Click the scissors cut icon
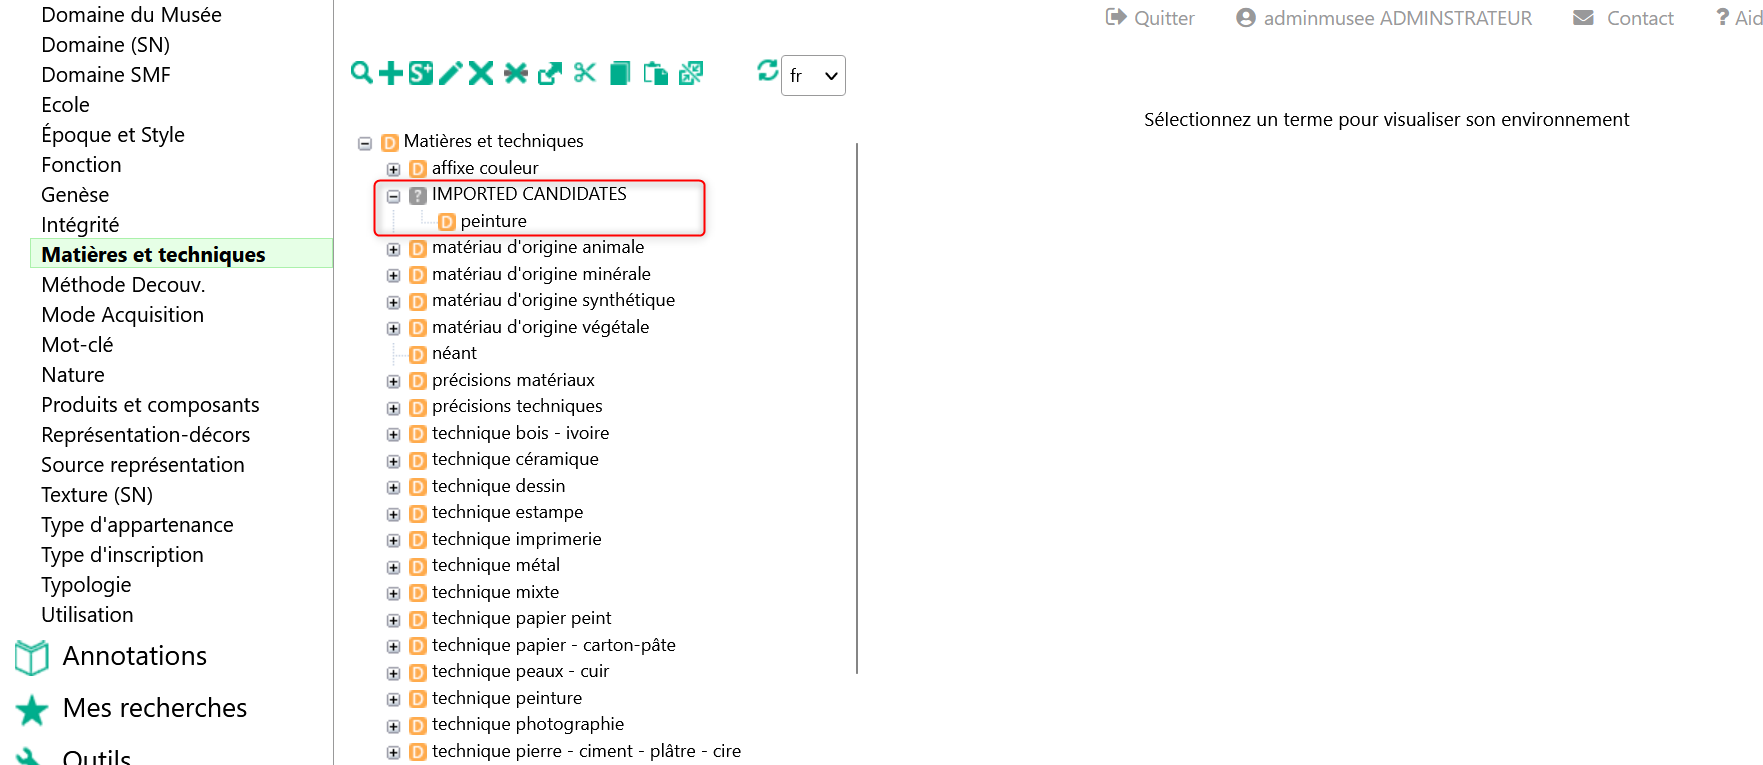This screenshot has width=1763, height=765. pos(585,73)
